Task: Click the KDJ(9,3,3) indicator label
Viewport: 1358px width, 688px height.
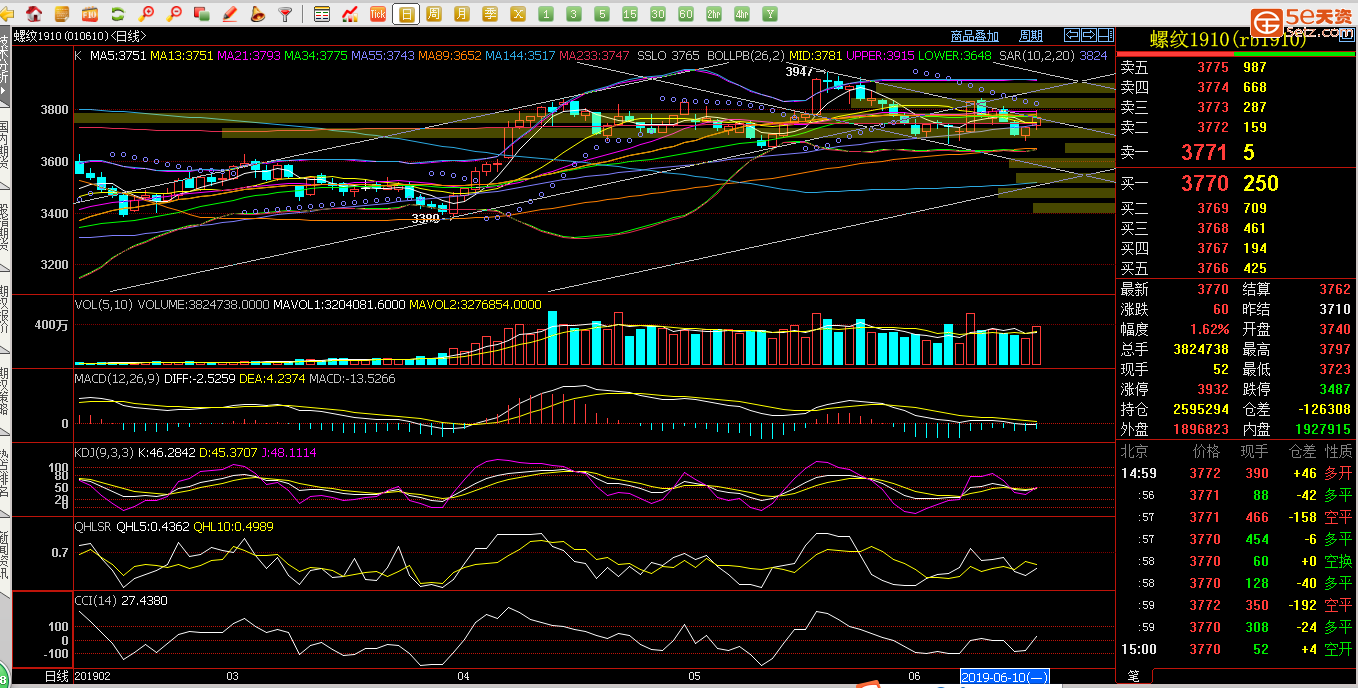Action: (x=104, y=452)
